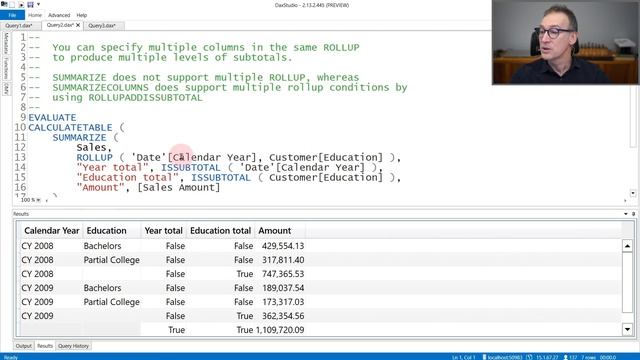Switch to the Home ribbon tab
The width and height of the screenshot is (640, 360).
[x=35, y=15]
